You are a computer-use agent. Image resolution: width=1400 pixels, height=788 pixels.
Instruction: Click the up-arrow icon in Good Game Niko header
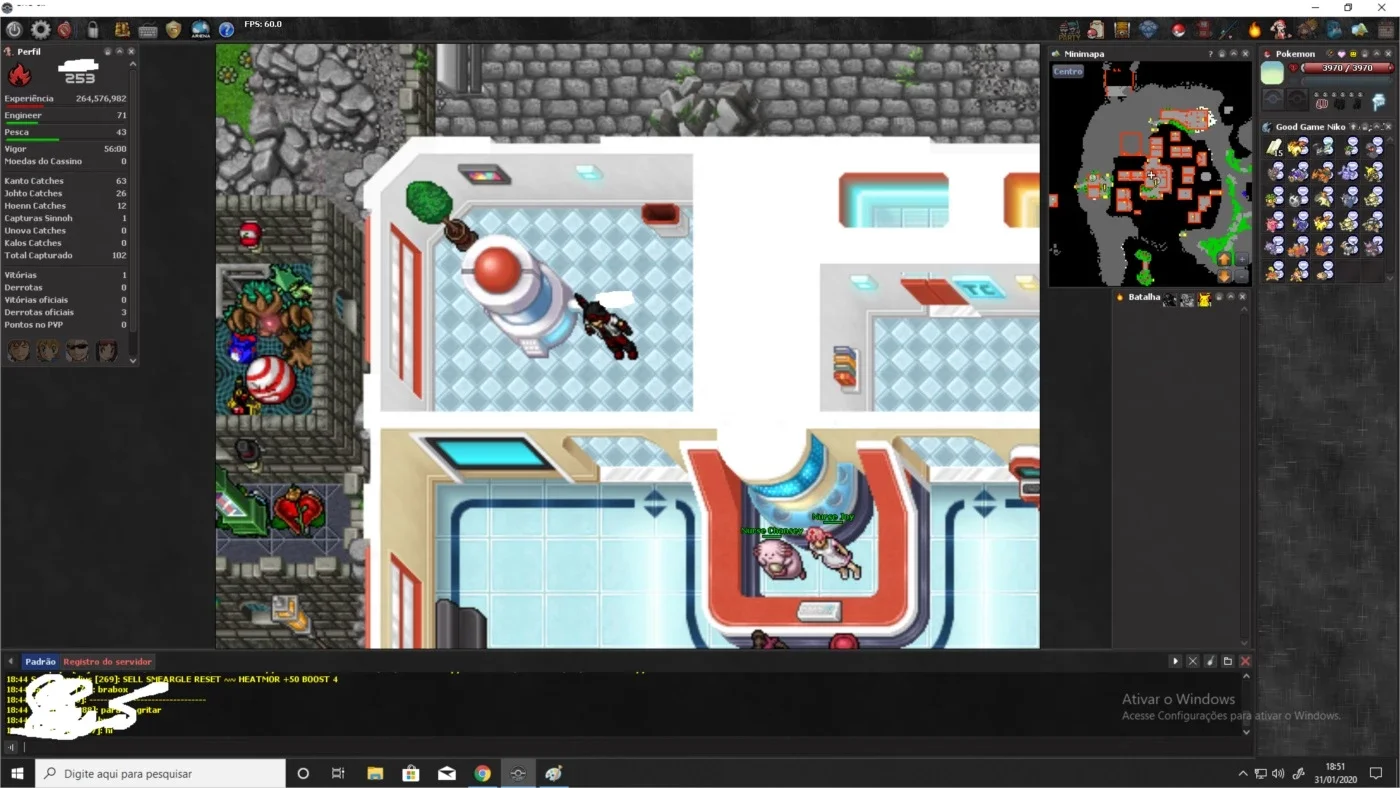(1353, 127)
